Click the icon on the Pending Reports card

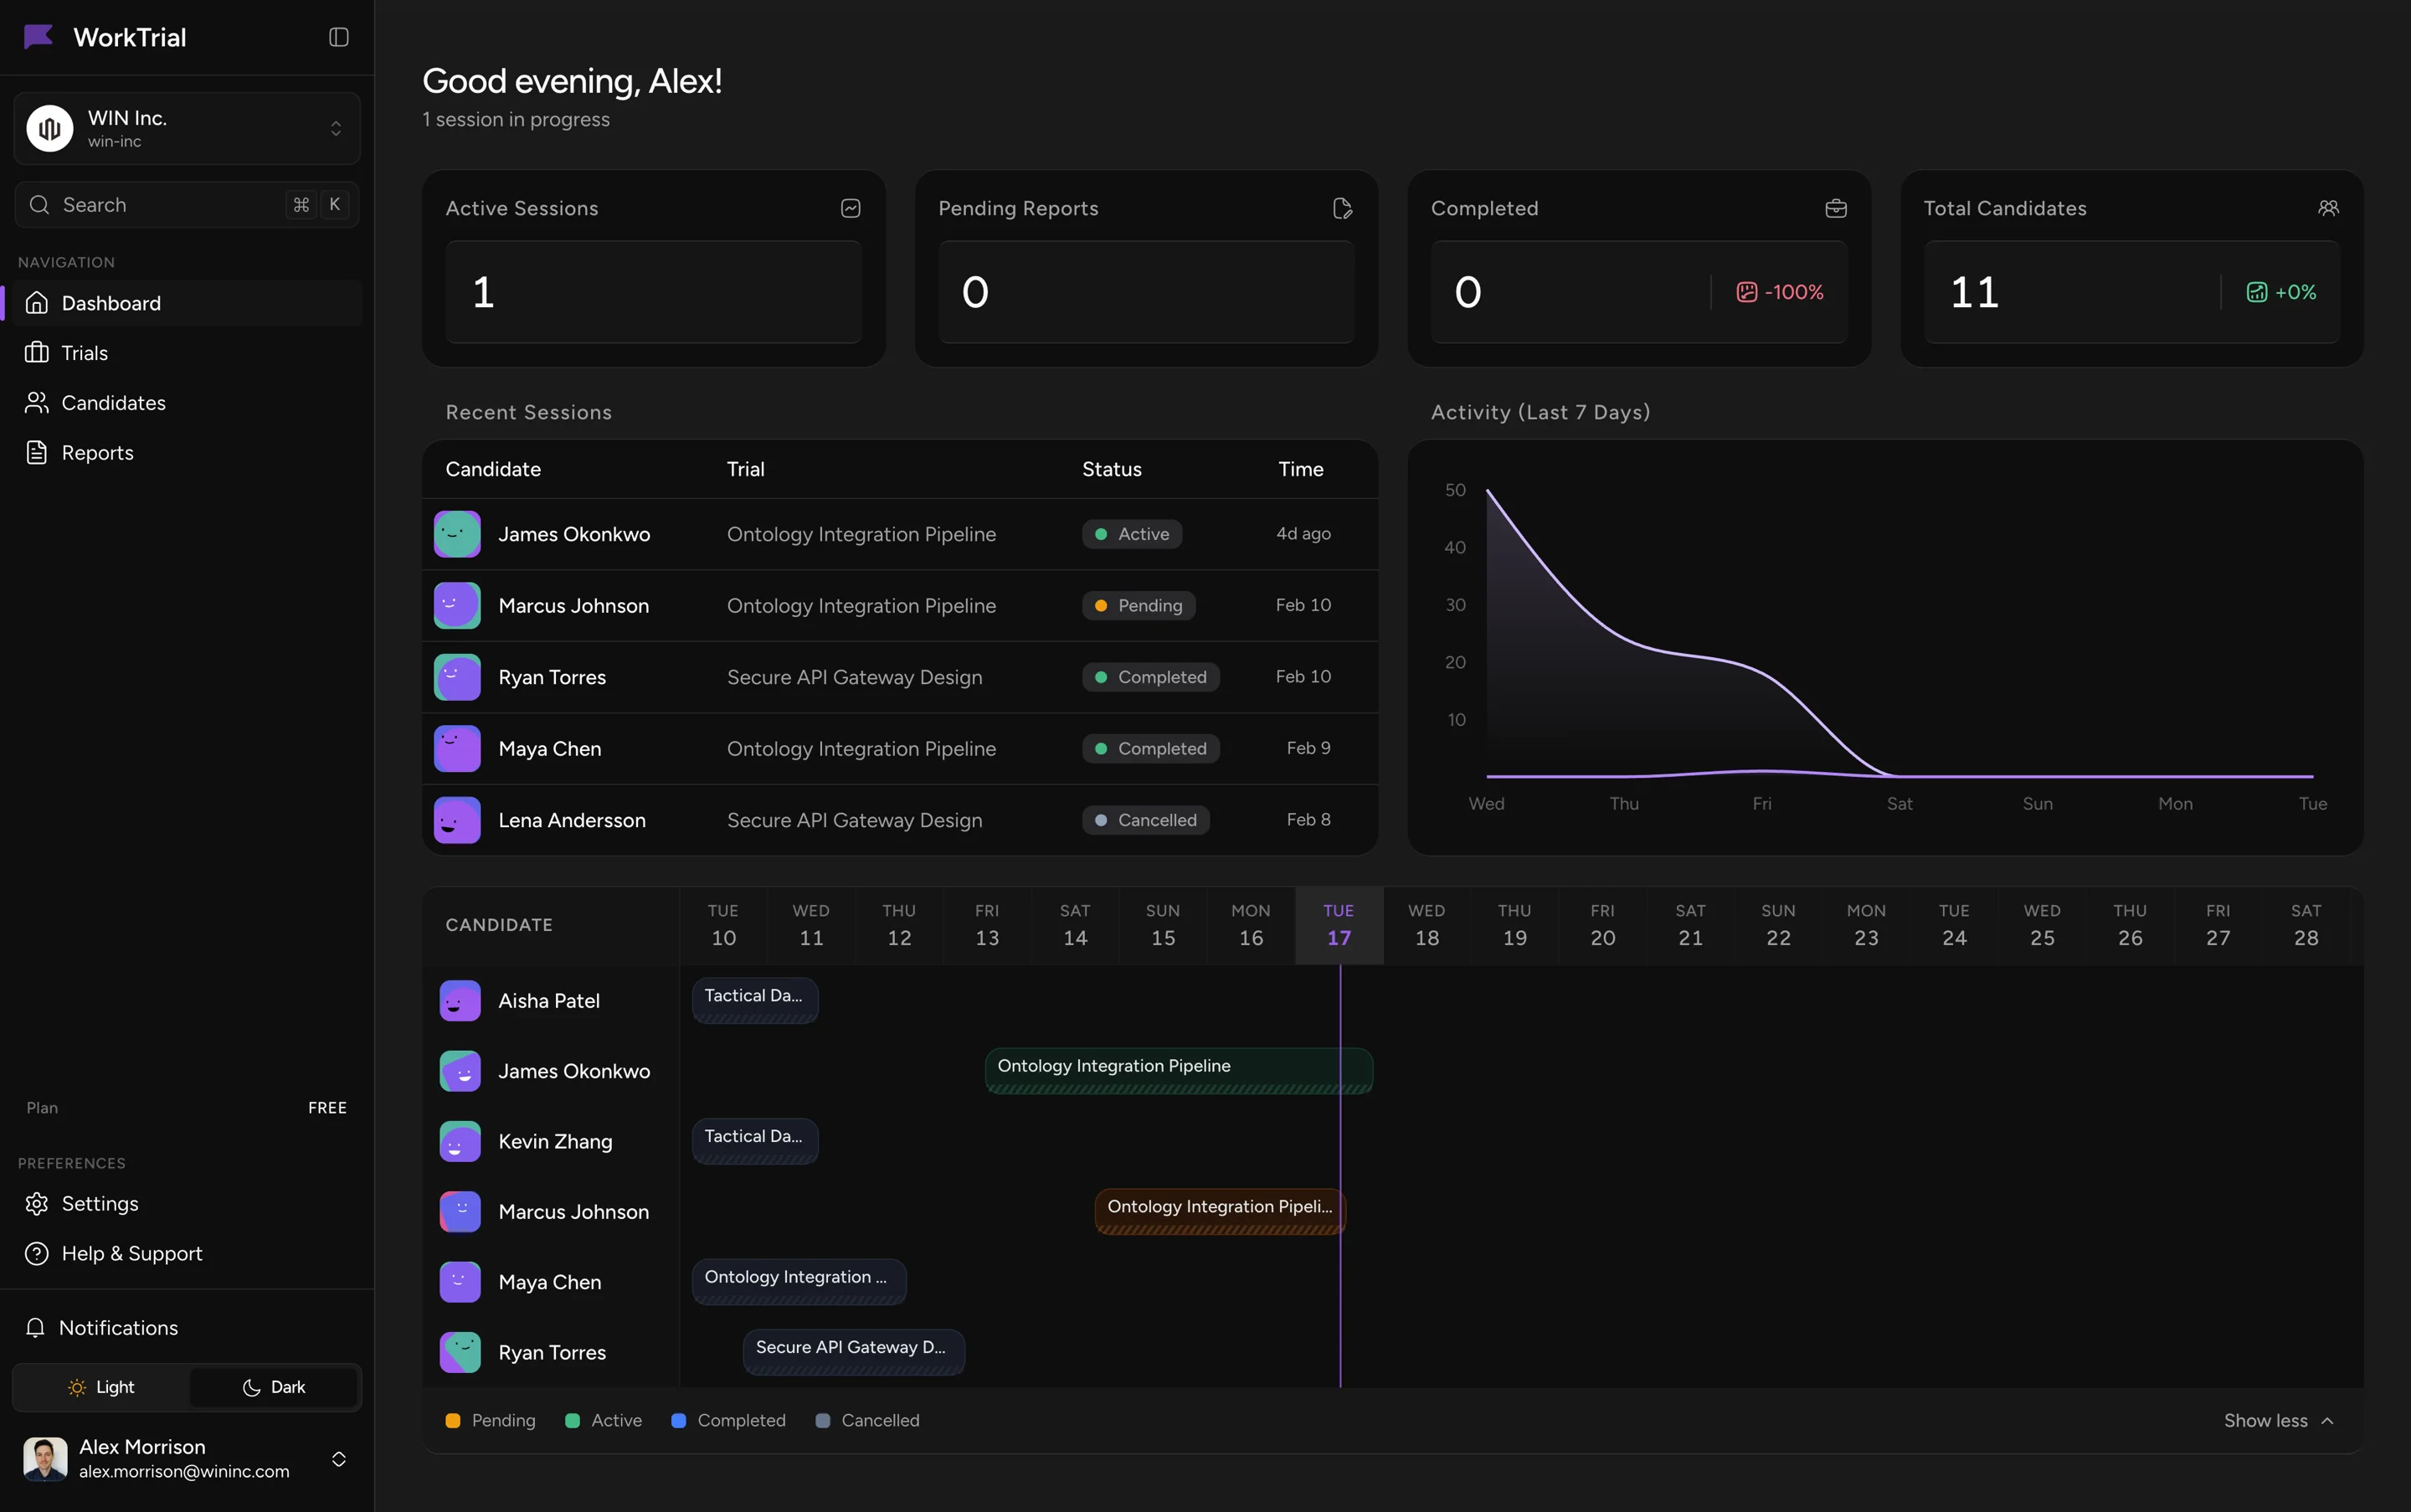(x=1341, y=208)
